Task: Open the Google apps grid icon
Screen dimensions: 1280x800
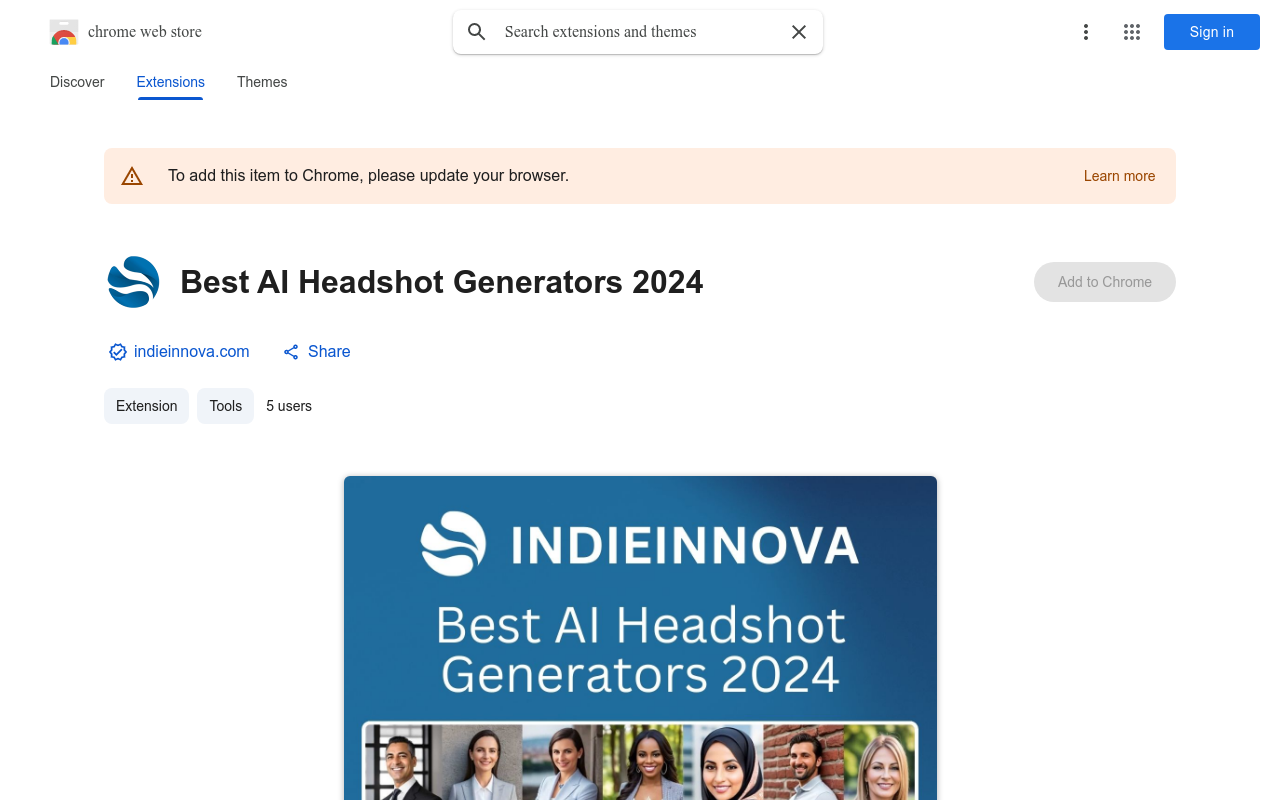Action: click(x=1132, y=32)
